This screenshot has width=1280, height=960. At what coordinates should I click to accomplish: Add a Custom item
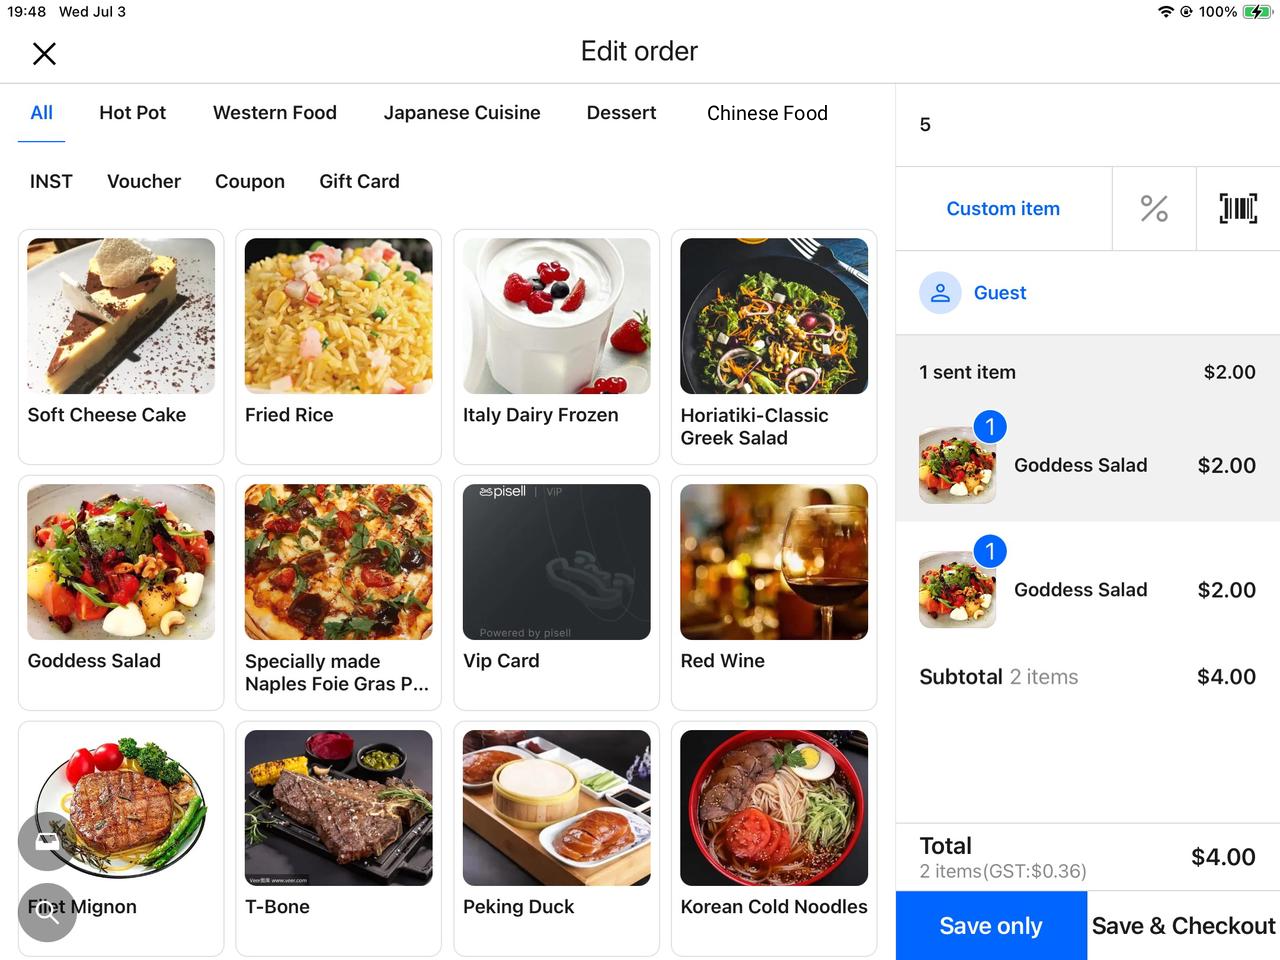(x=1003, y=208)
